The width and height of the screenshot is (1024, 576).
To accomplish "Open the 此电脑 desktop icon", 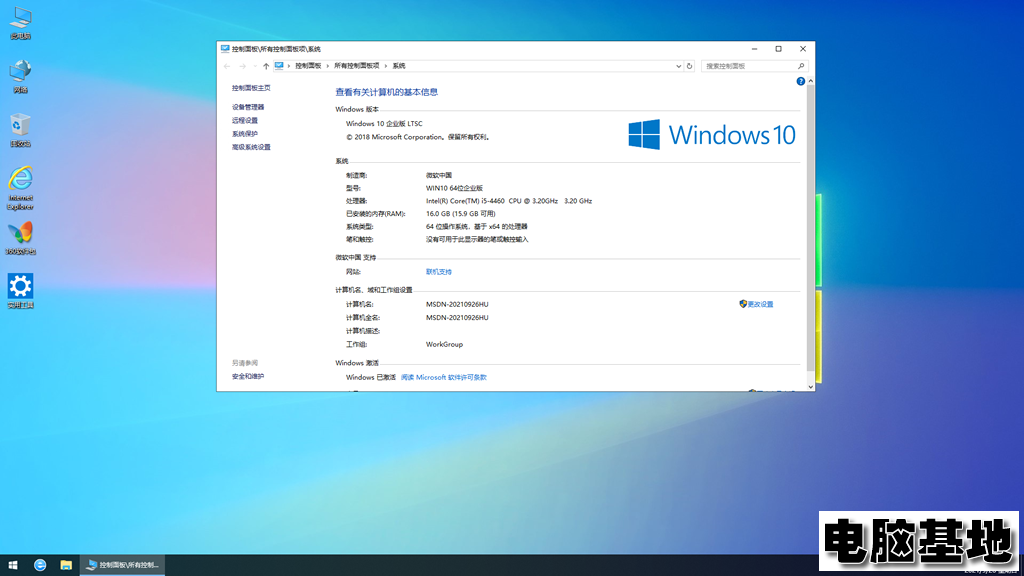I will (20, 22).
